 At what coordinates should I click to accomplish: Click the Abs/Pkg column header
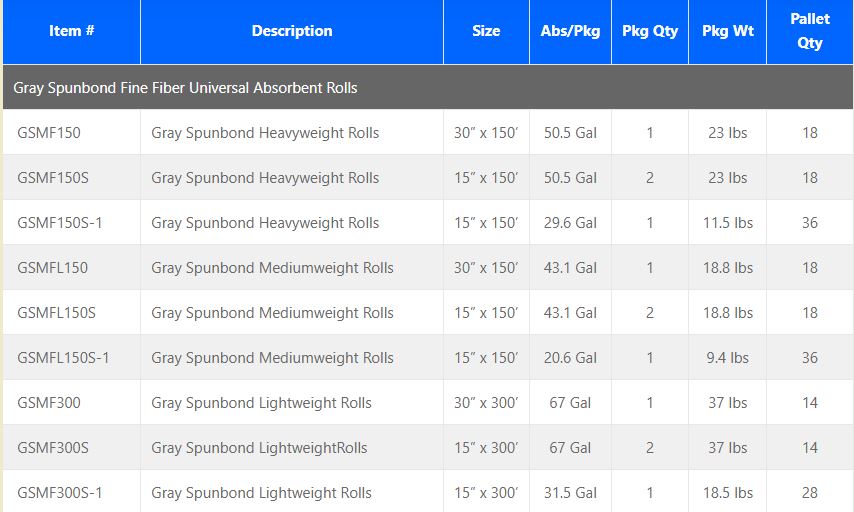[x=570, y=31]
